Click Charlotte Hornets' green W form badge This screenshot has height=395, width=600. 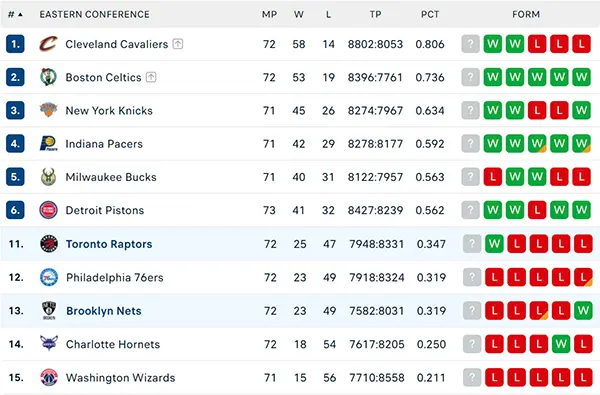[x=561, y=344]
